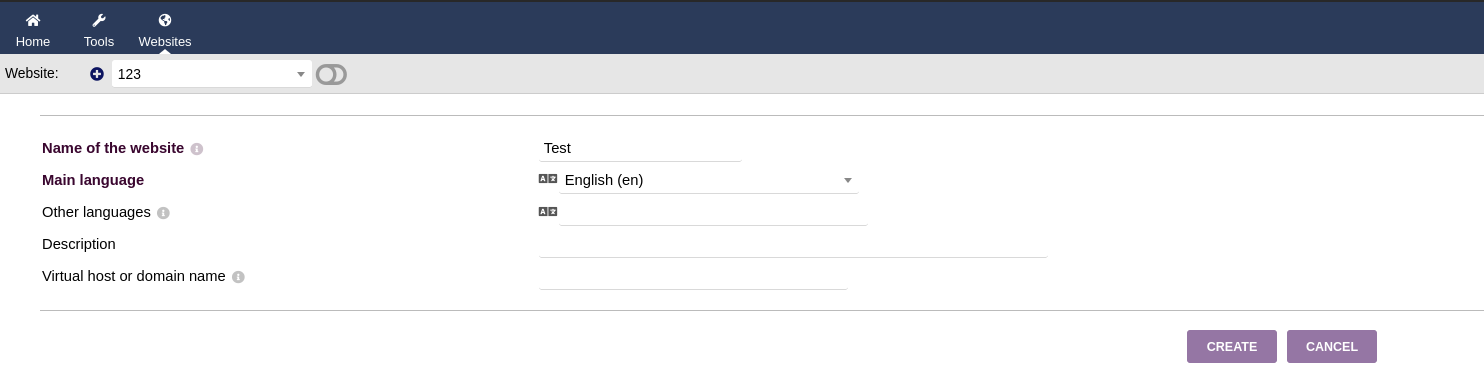The width and height of the screenshot is (1484, 388).
Task: Open the website 123 dropdown
Action: pyautogui.click(x=212, y=74)
